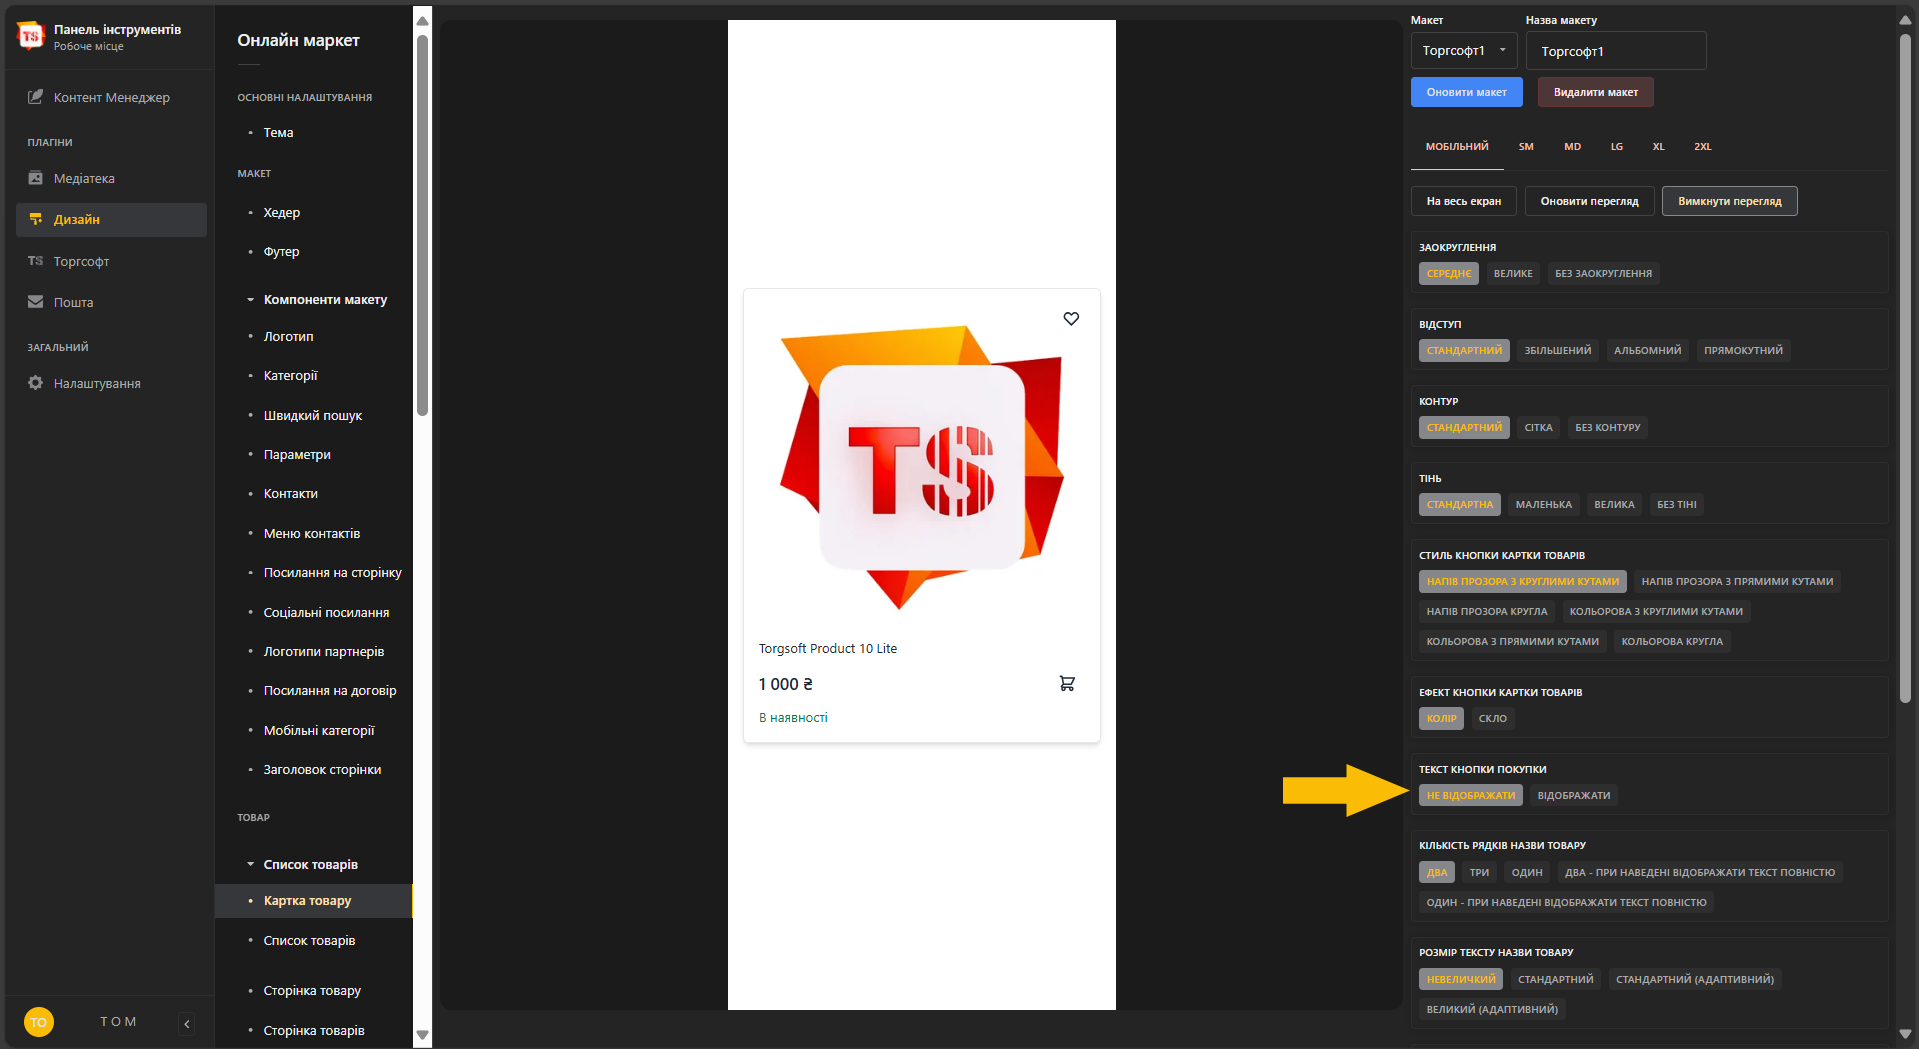The width and height of the screenshot is (1919, 1049).
Task: Click Видалити макет button
Action: pos(1595,92)
